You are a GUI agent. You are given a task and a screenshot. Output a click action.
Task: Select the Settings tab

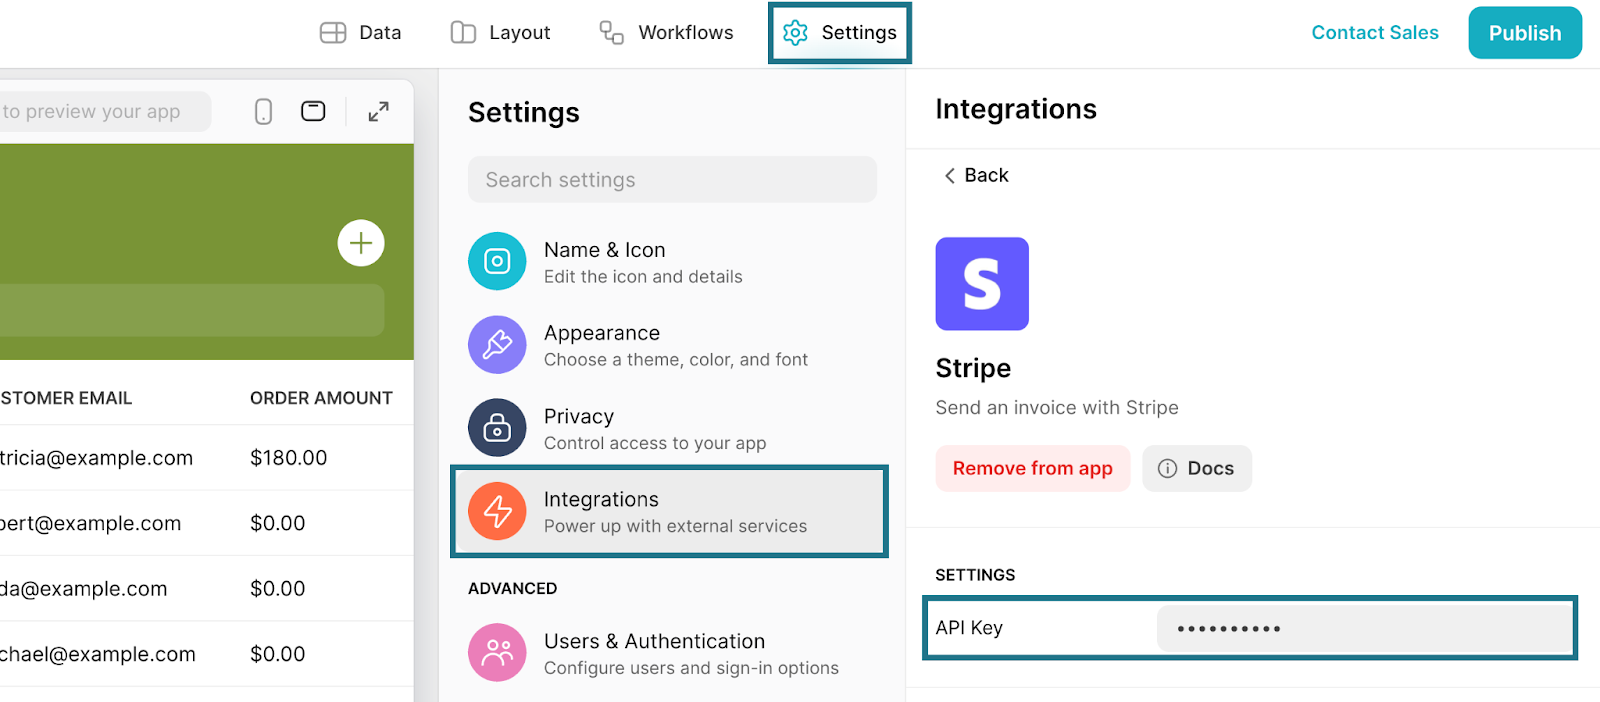tap(839, 33)
